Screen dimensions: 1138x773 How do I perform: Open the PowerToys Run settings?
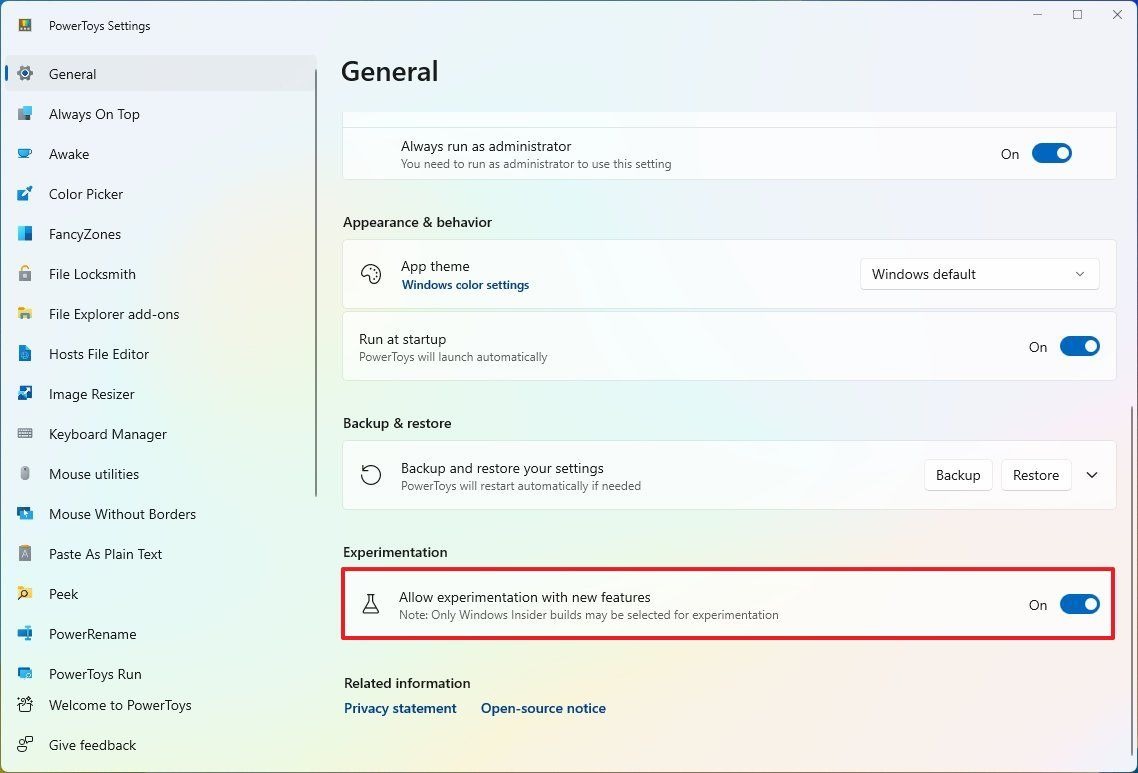coord(160,674)
